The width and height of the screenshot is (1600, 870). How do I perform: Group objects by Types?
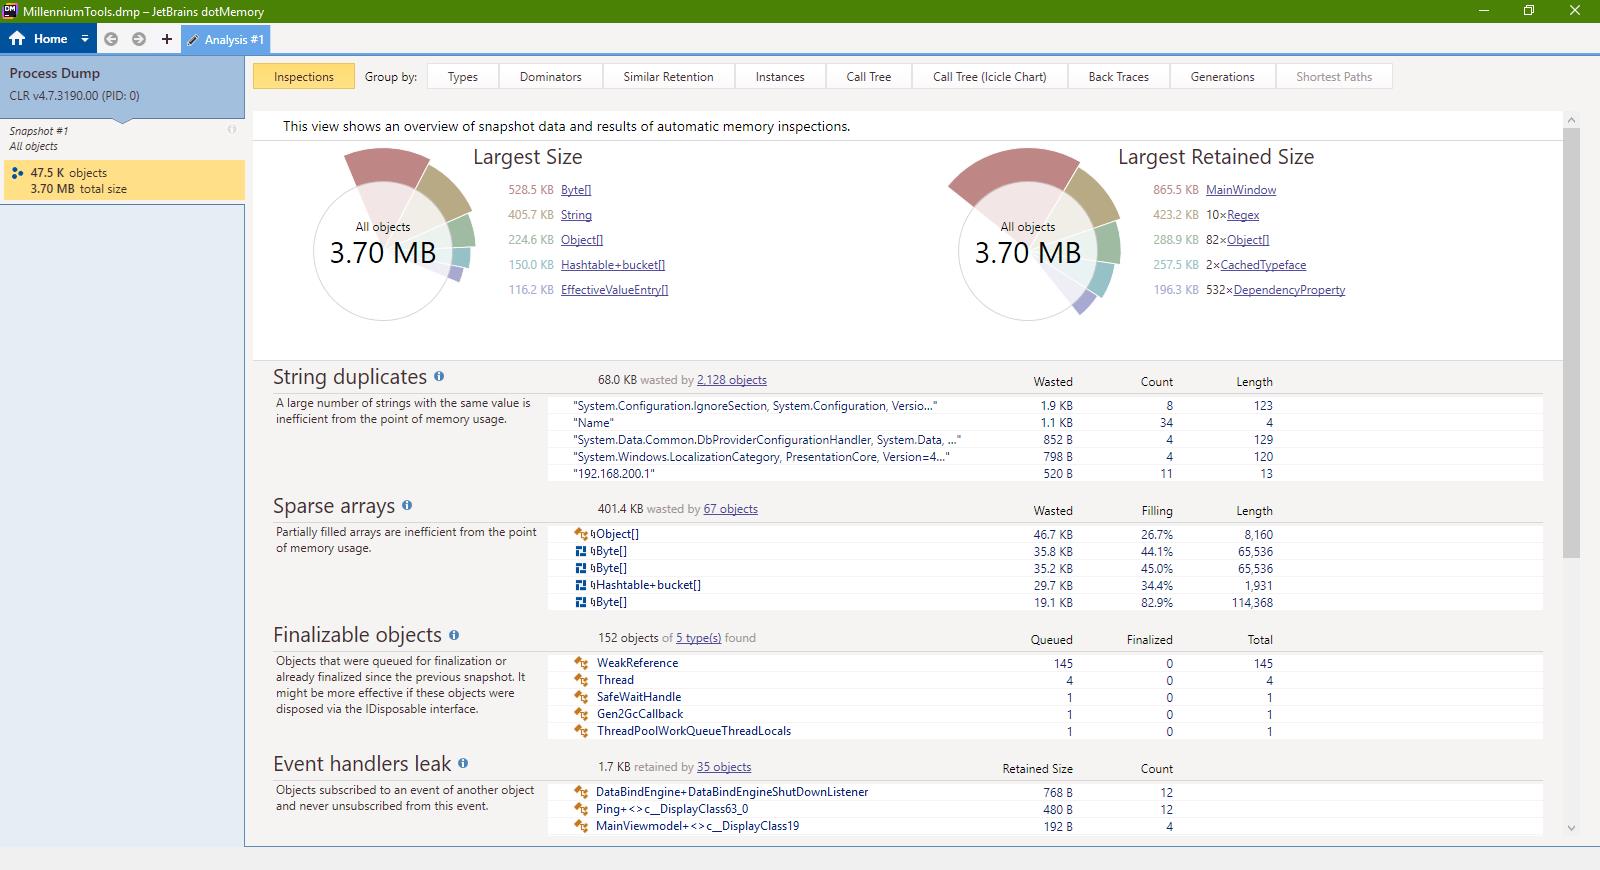point(462,77)
